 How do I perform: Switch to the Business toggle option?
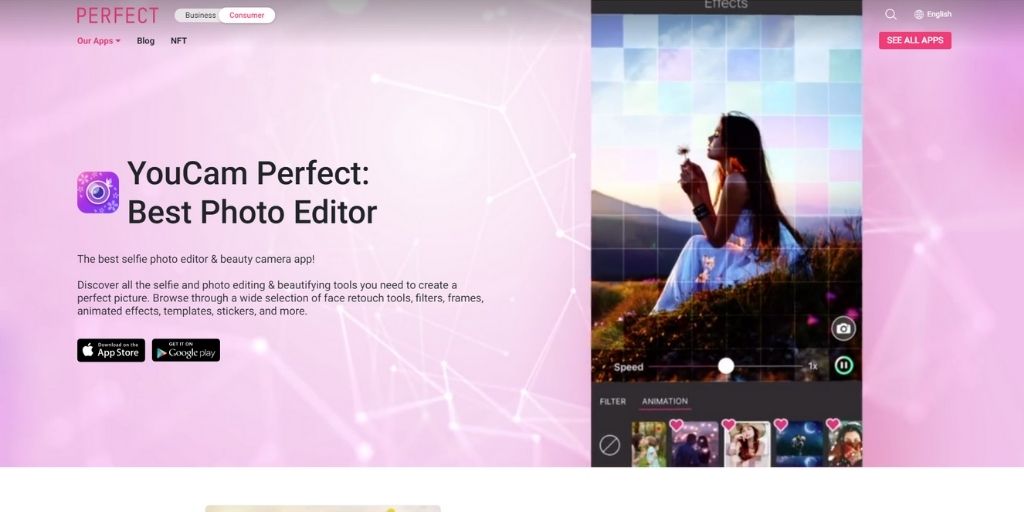(200, 15)
